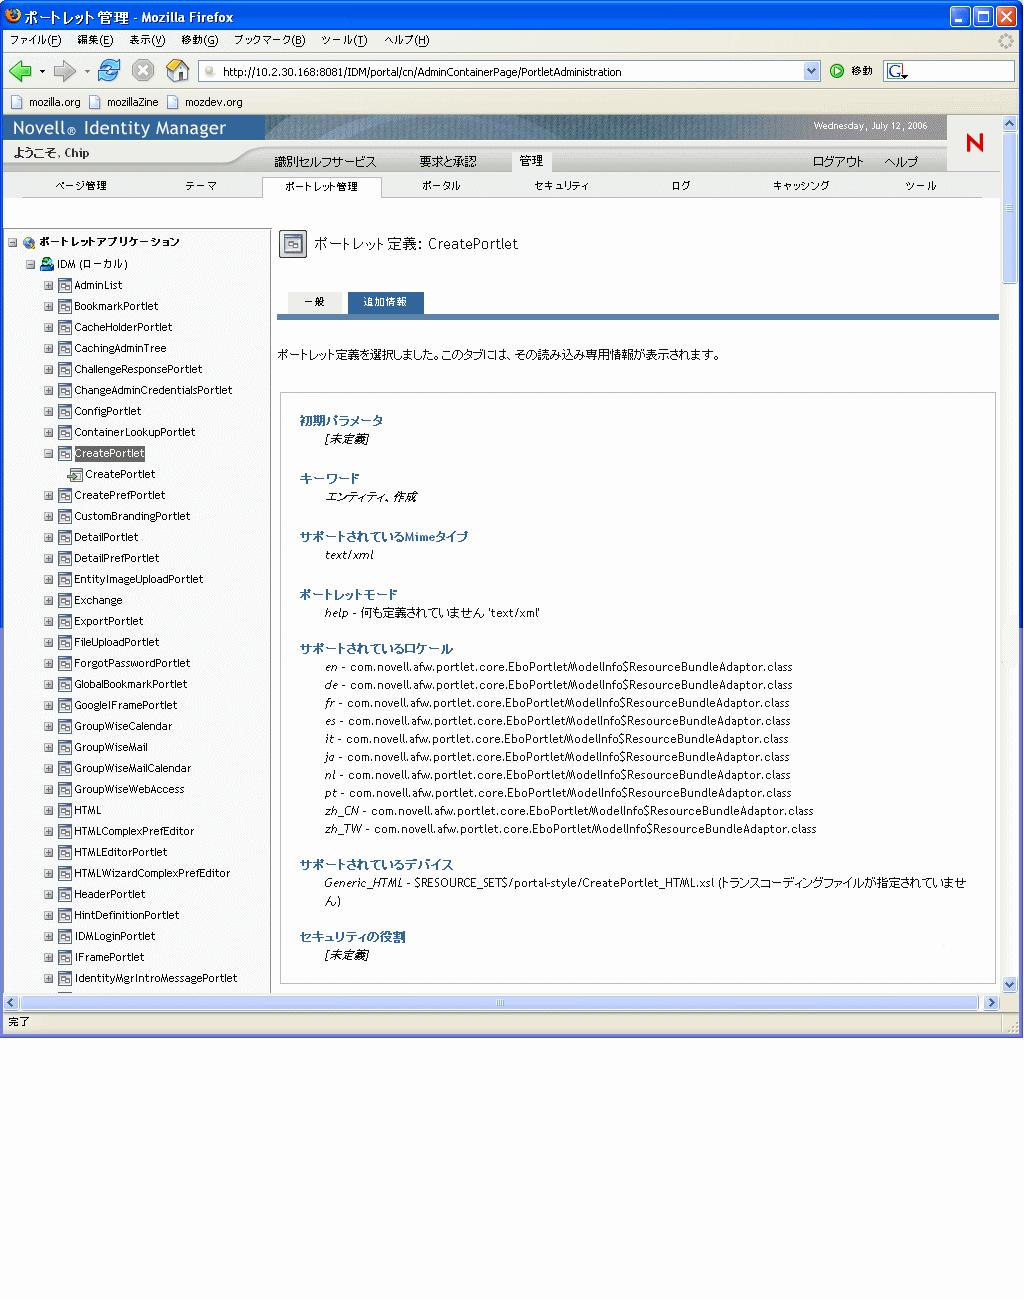This screenshot has width=1024, height=1300.
Task: Click the Stop loading icon
Action: (143, 70)
